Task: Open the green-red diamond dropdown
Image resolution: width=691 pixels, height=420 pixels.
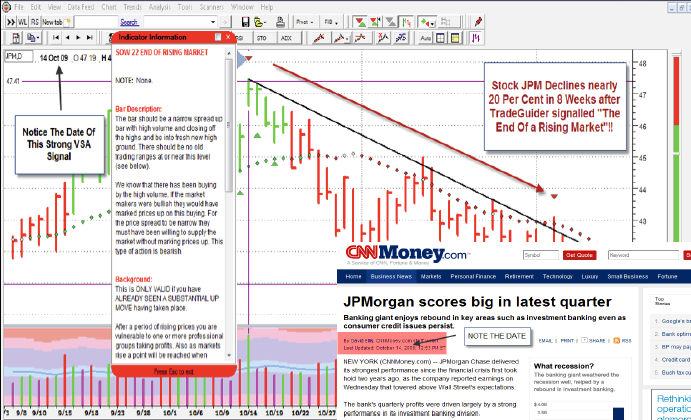Action: point(427,22)
